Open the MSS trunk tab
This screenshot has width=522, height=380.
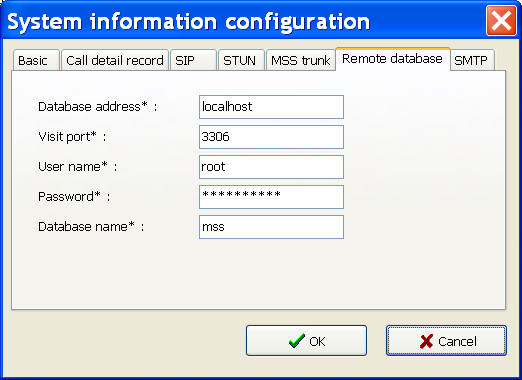tap(301, 60)
